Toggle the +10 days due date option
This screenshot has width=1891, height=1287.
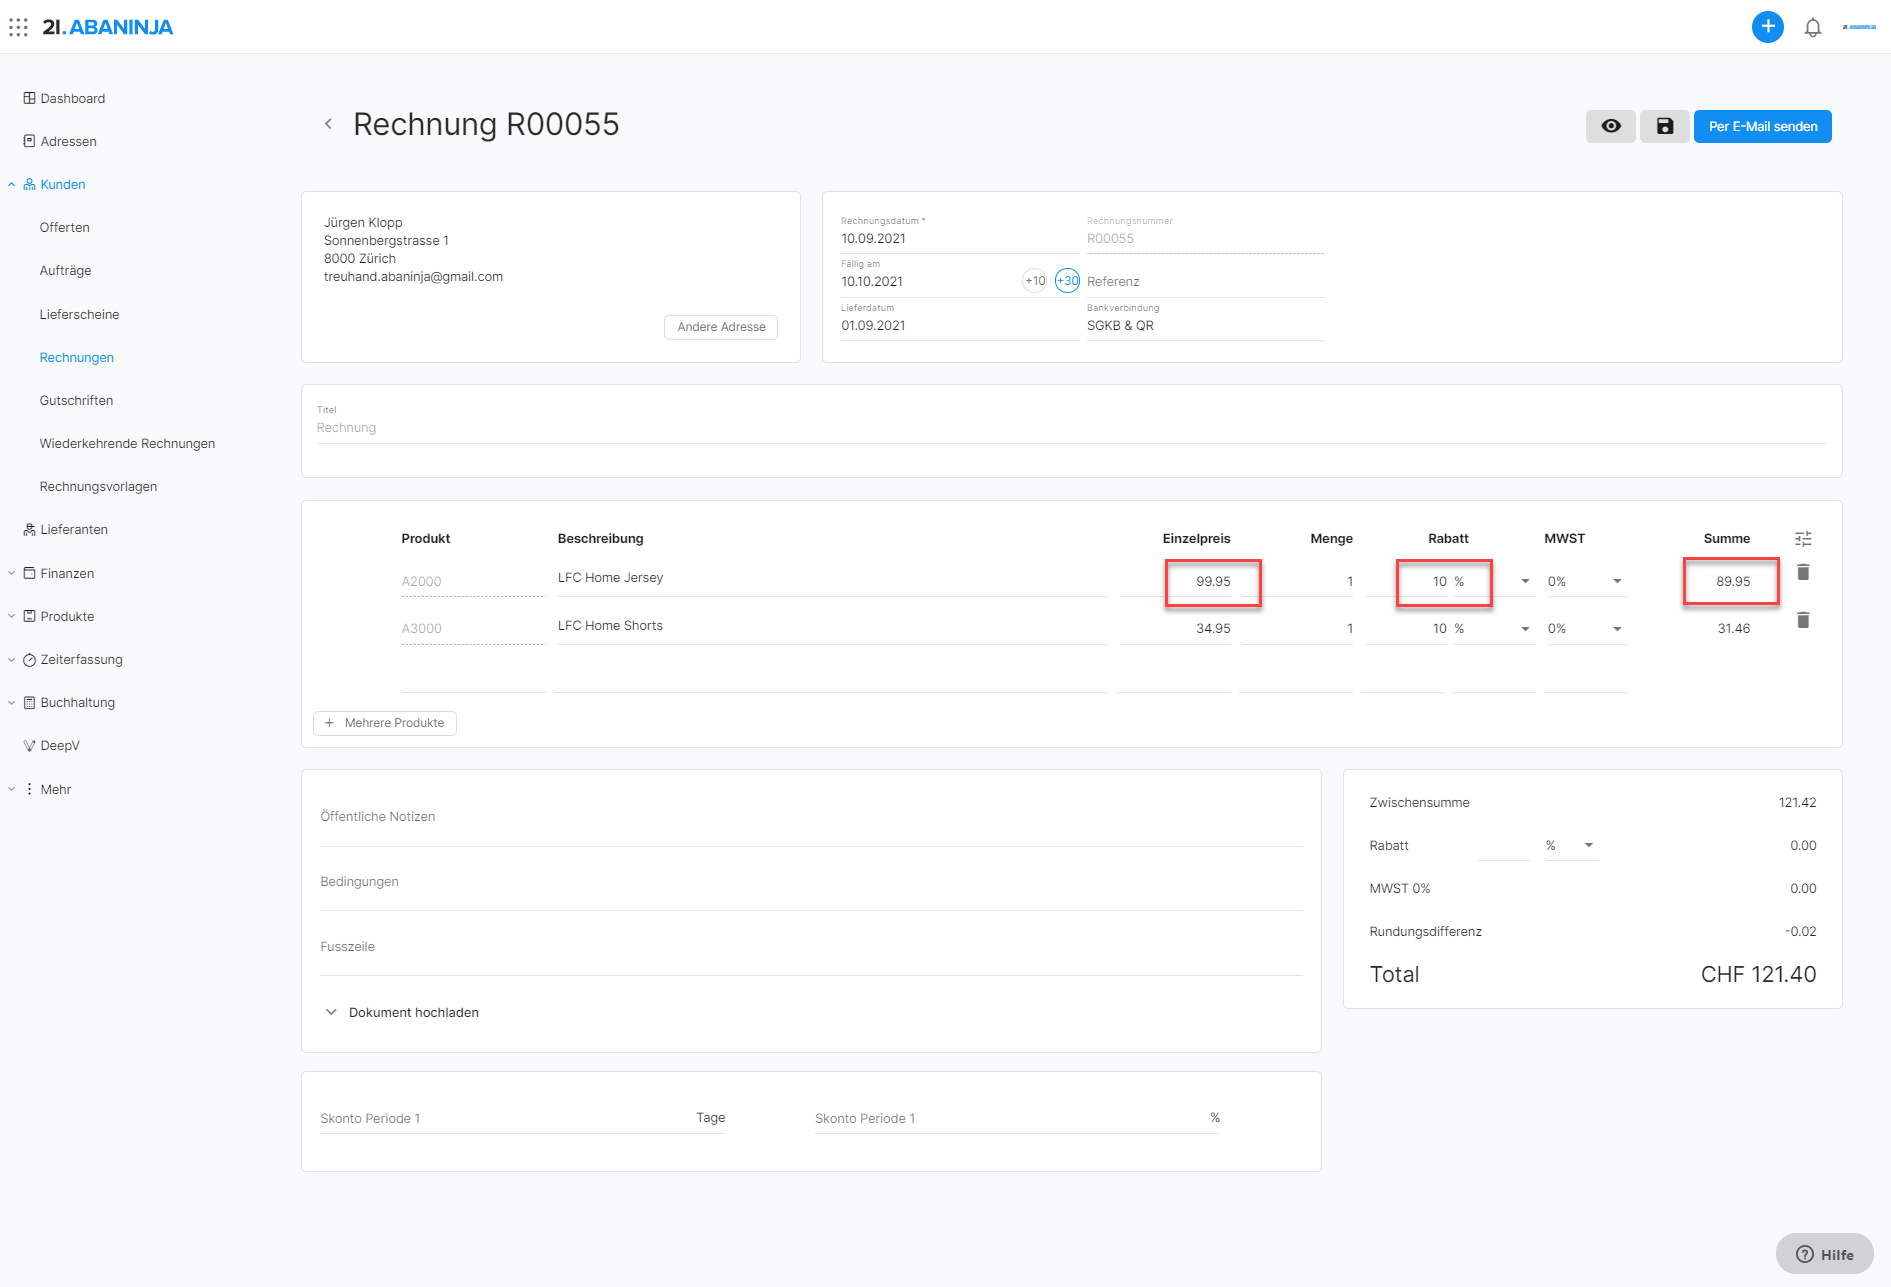1035,281
